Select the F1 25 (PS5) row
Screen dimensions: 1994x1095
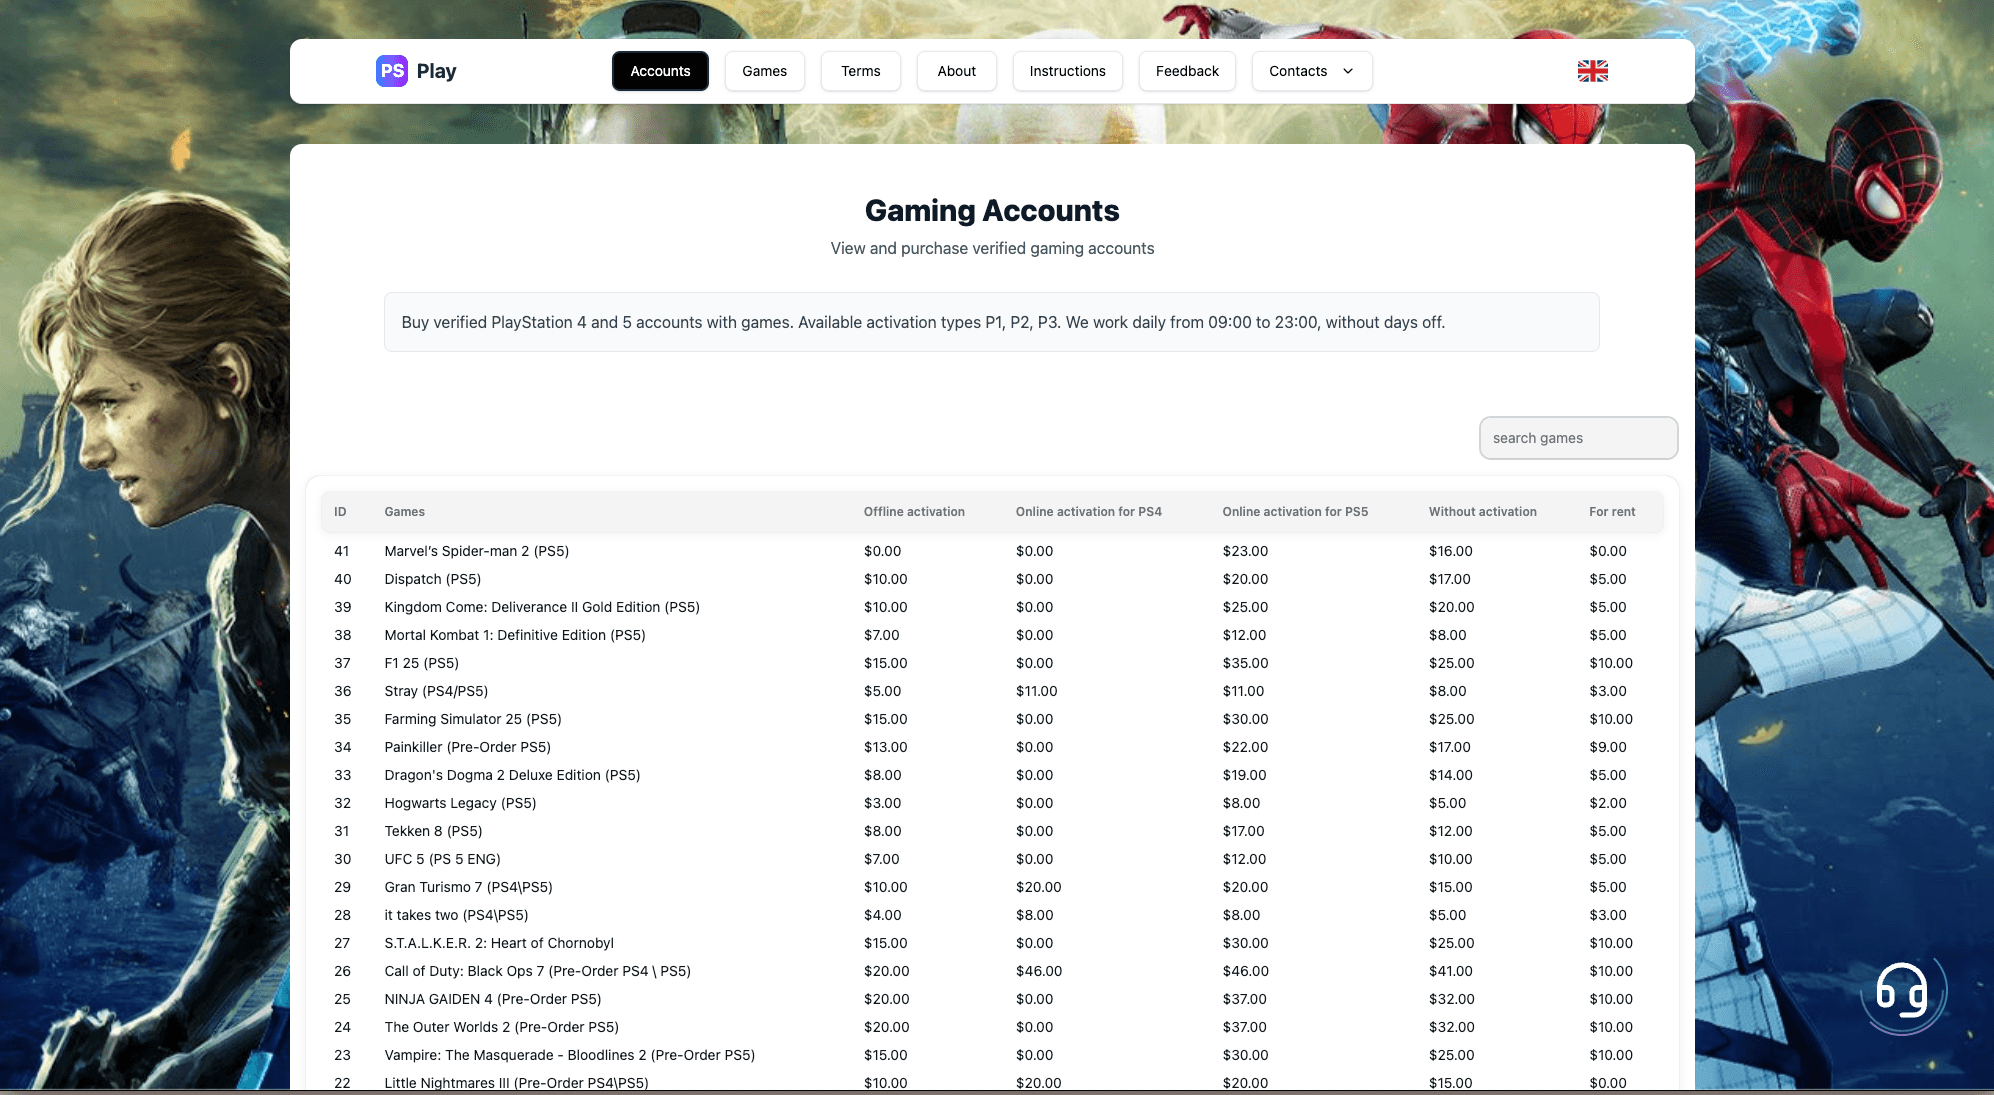tap(421, 663)
